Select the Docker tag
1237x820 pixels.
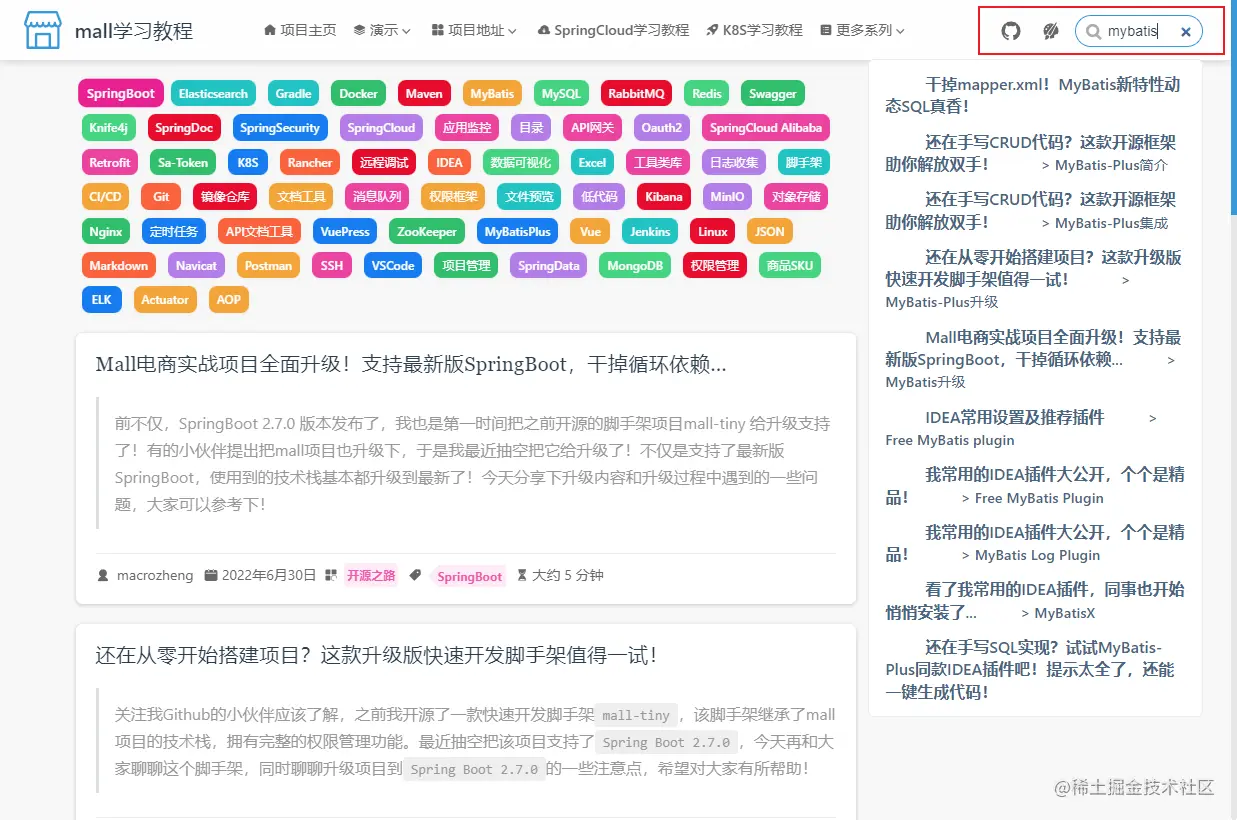tap(358, 93)
